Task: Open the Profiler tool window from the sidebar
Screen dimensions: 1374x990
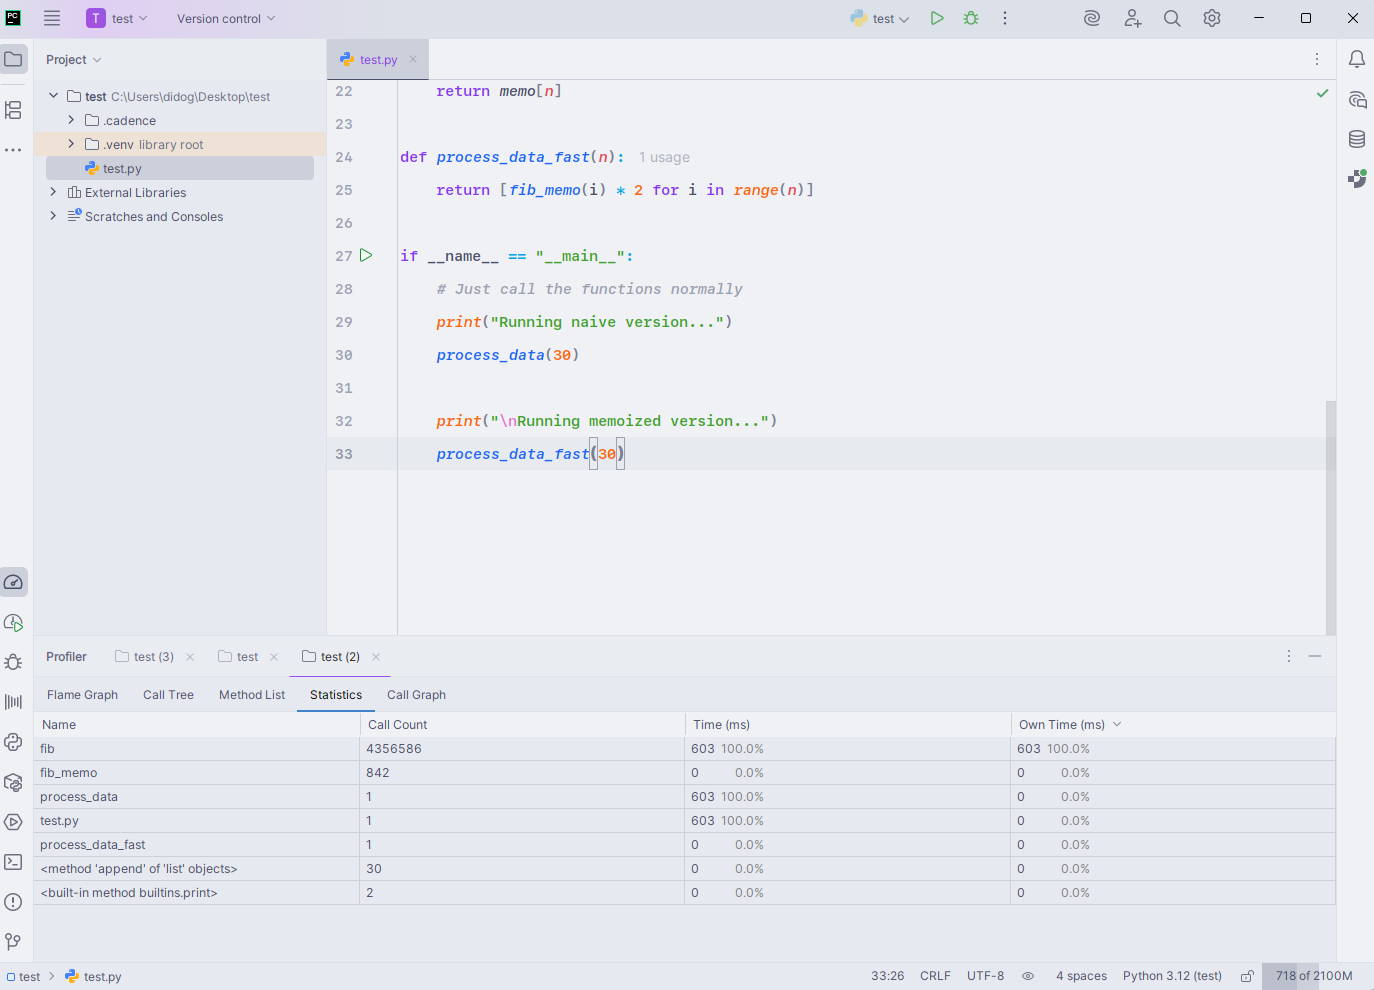Action: click(x=14, y=582)
